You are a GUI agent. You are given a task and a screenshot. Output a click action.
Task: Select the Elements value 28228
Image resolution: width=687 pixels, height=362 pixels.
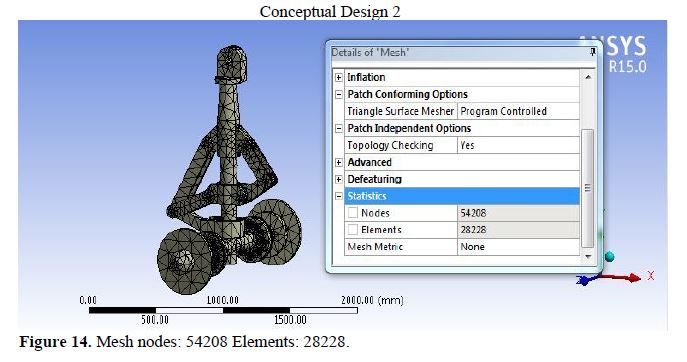[518, 230]
